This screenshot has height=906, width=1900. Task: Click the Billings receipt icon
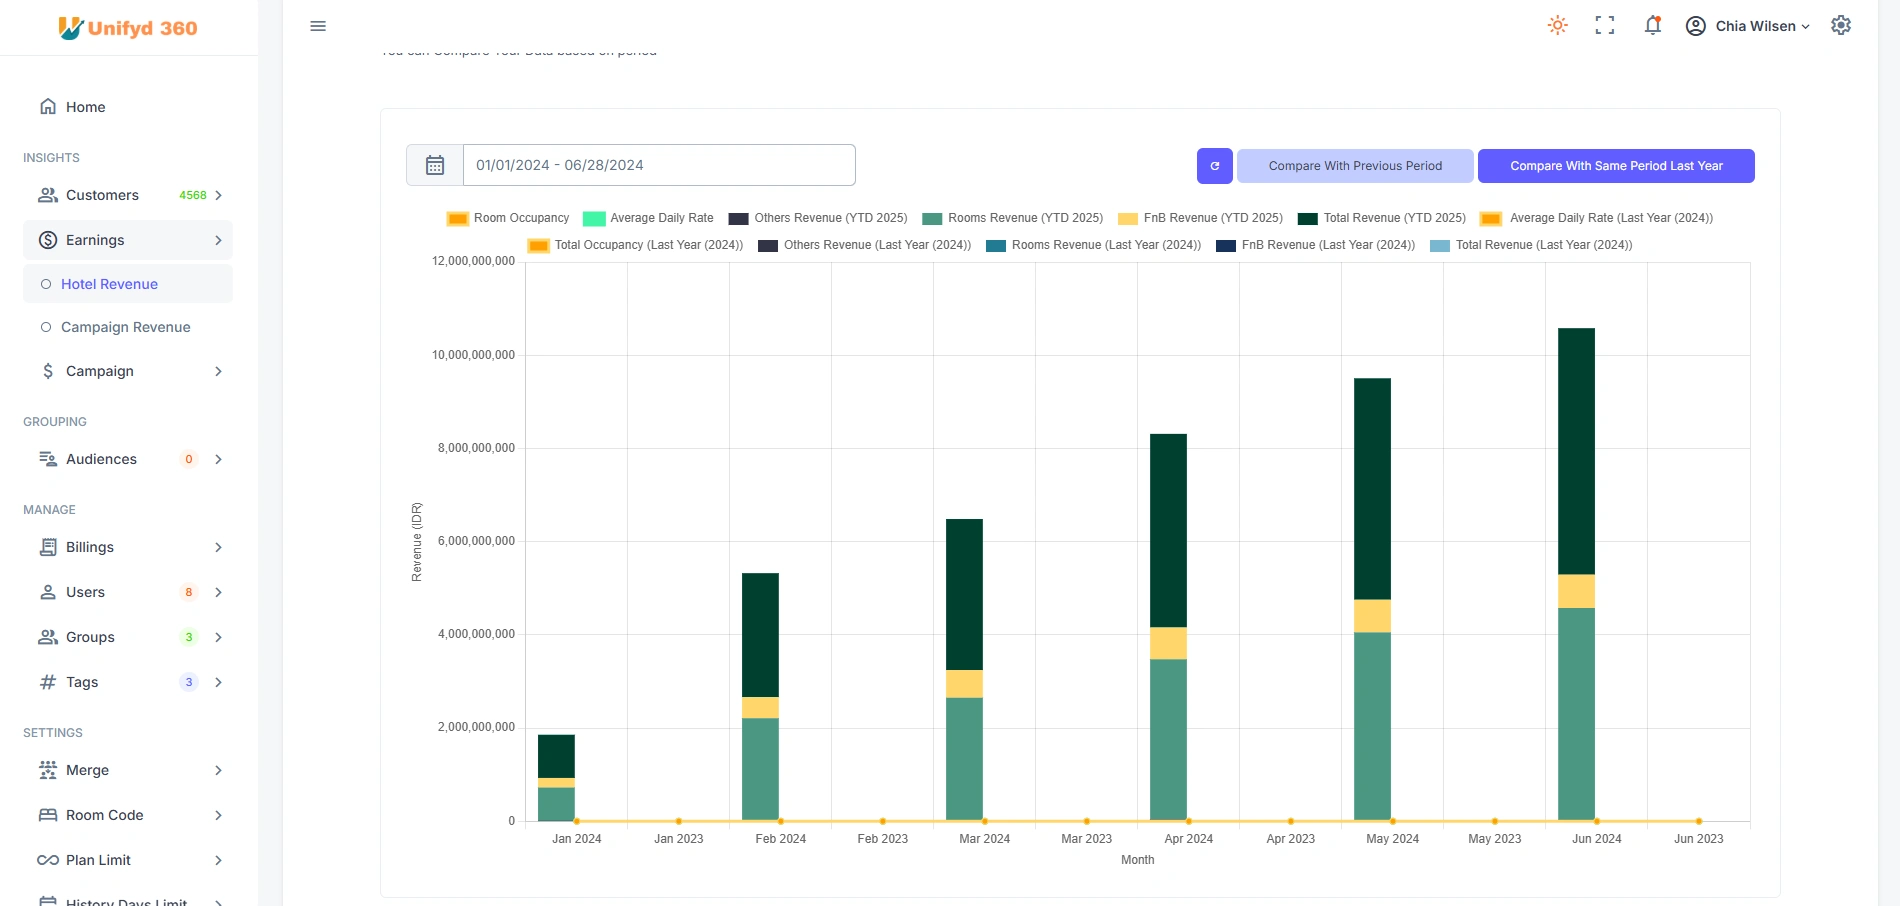(48, 547)
